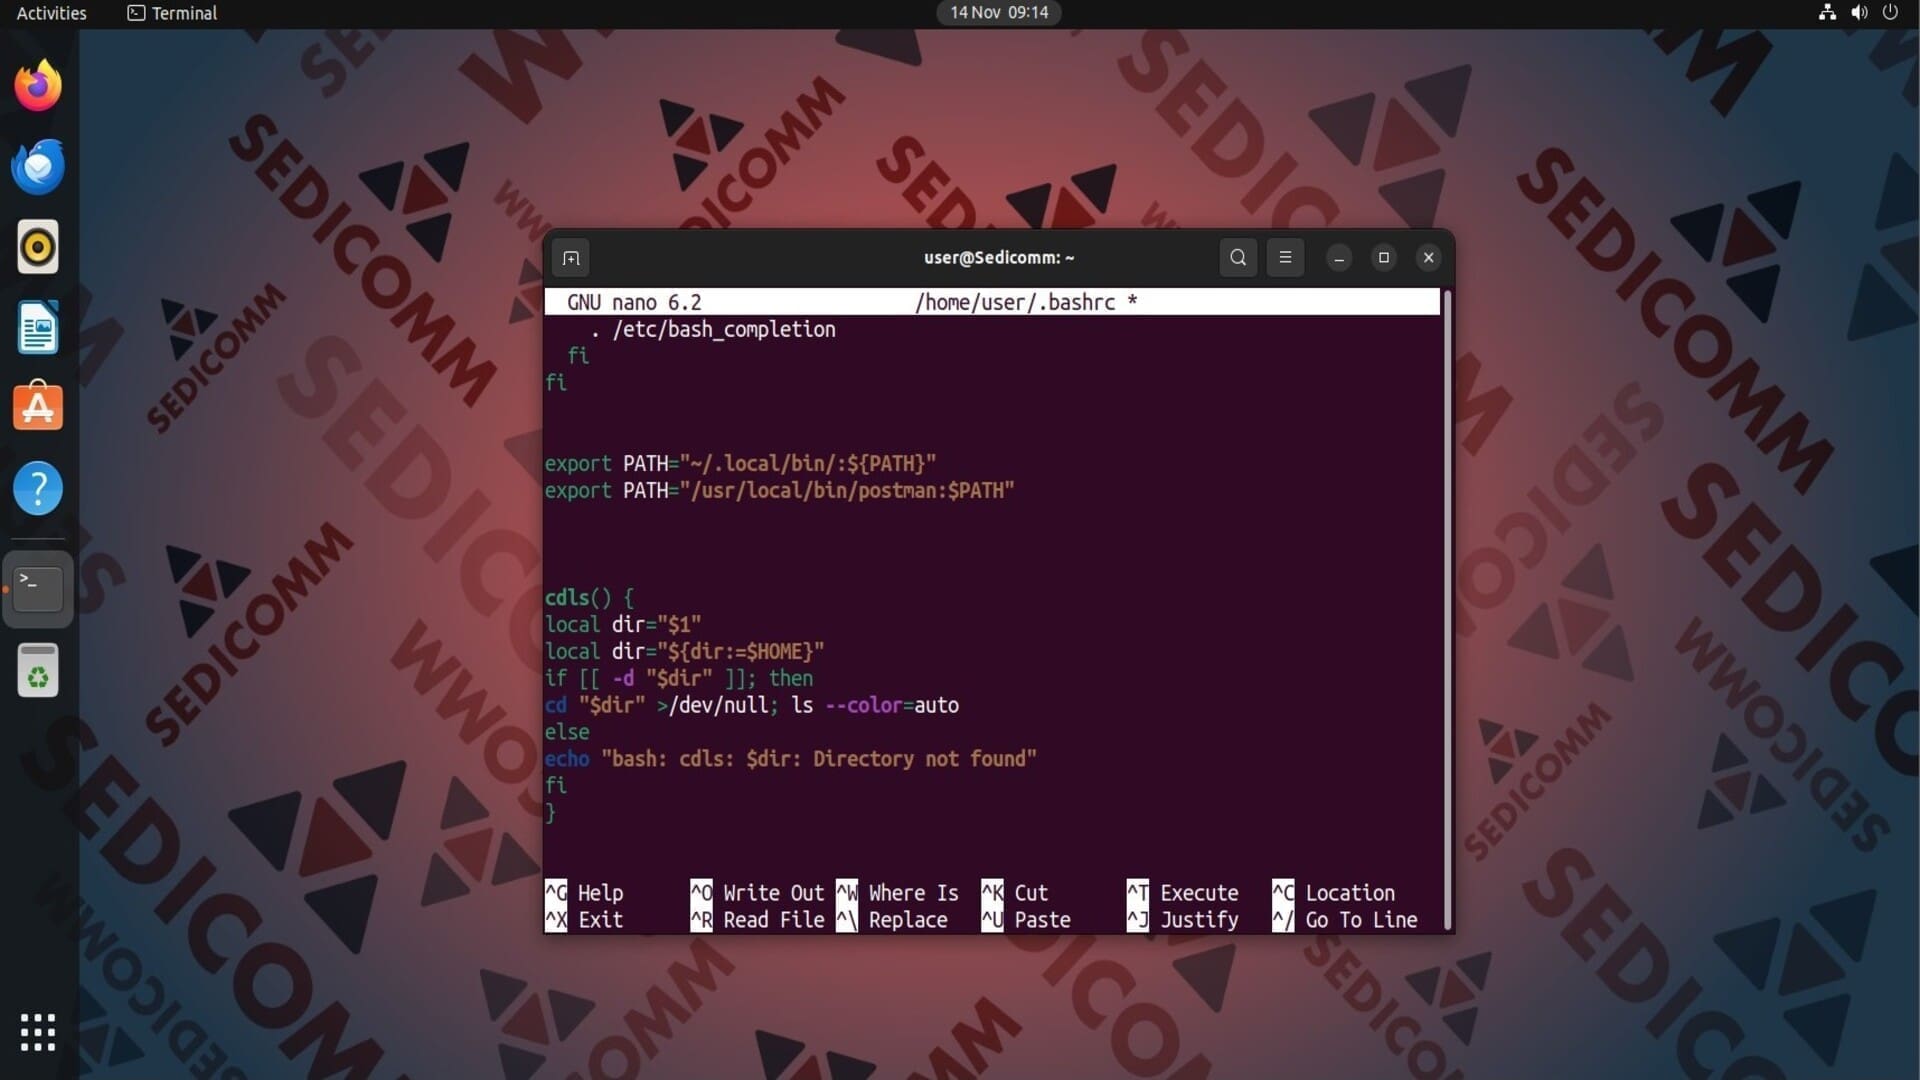Image resolution: width=1920 pixels, height=1080 pixels.
Task: Open the power icon in top bar
Action: pyautogui.click(x=1890, y=13)
